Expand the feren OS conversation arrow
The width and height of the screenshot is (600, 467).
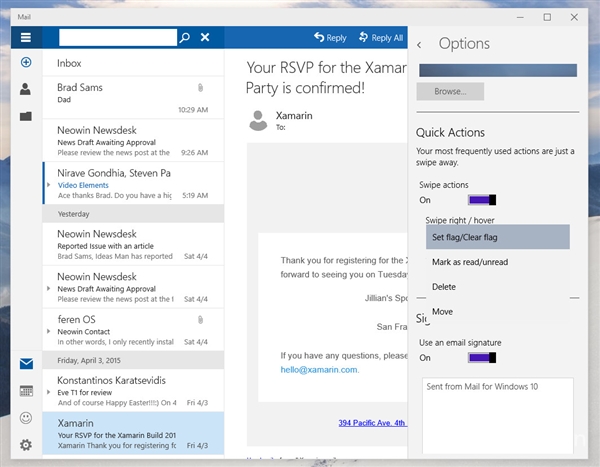[x=50, y=331]
